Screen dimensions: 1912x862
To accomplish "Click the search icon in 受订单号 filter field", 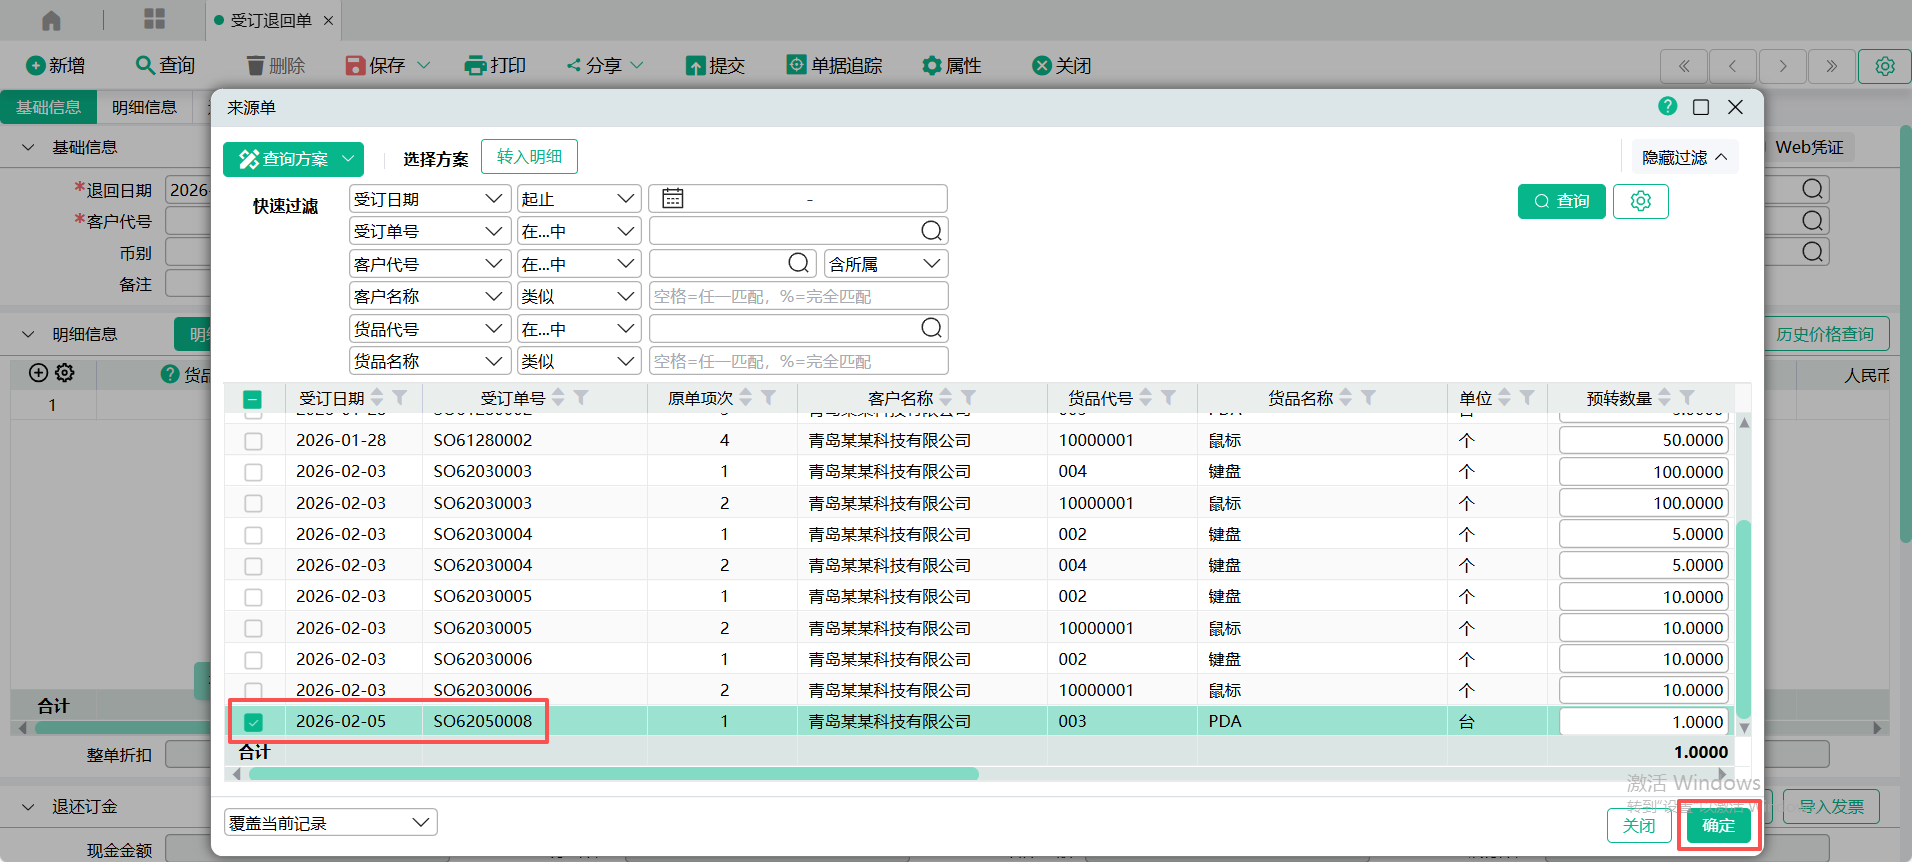I will coord(930,231).
